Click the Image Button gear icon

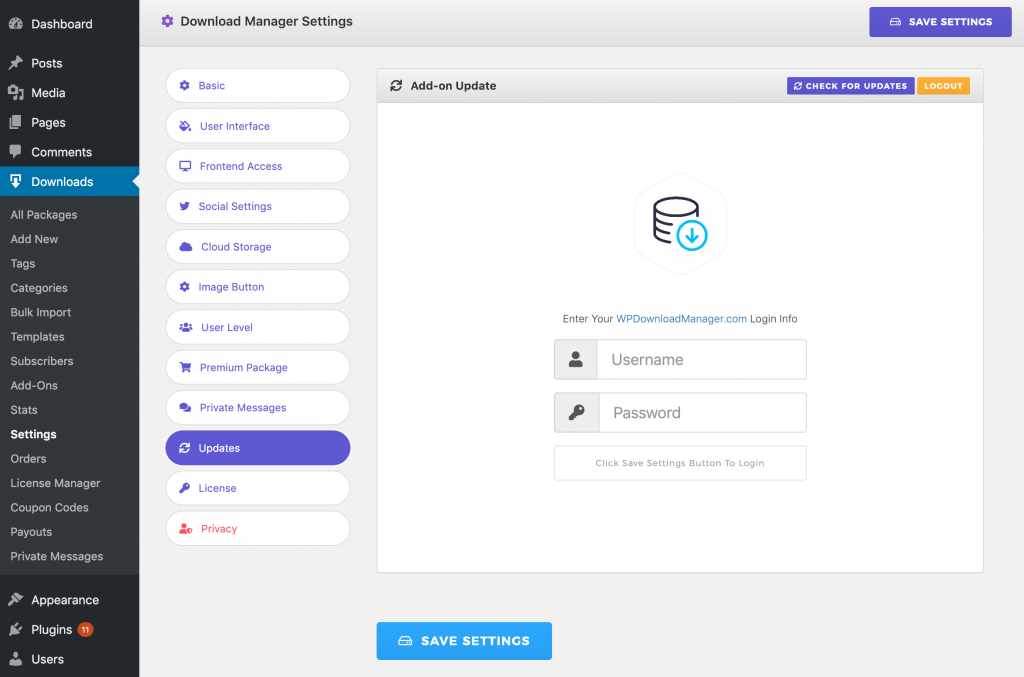pos(185,287)
